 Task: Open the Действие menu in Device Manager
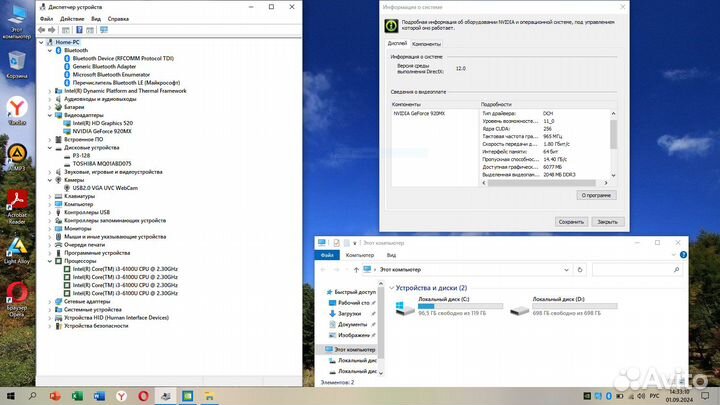(72, 19)
